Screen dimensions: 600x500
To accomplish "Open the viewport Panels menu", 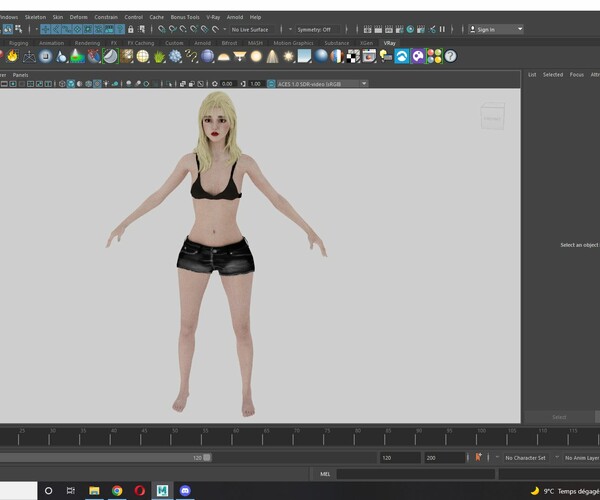I will (20, 75).
